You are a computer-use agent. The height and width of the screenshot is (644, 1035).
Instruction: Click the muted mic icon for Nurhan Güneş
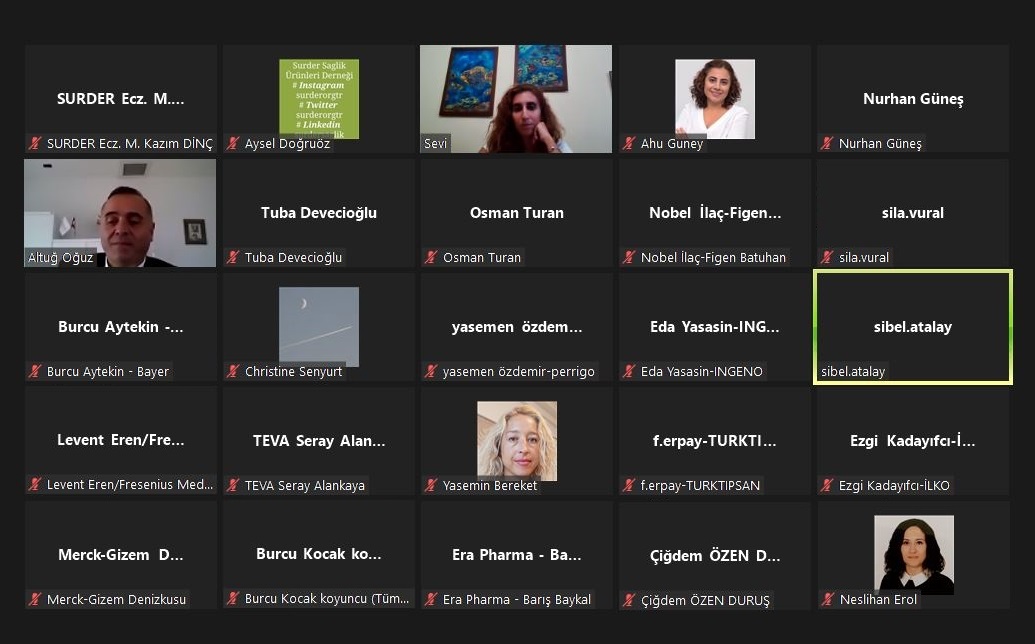click(827, 144)
